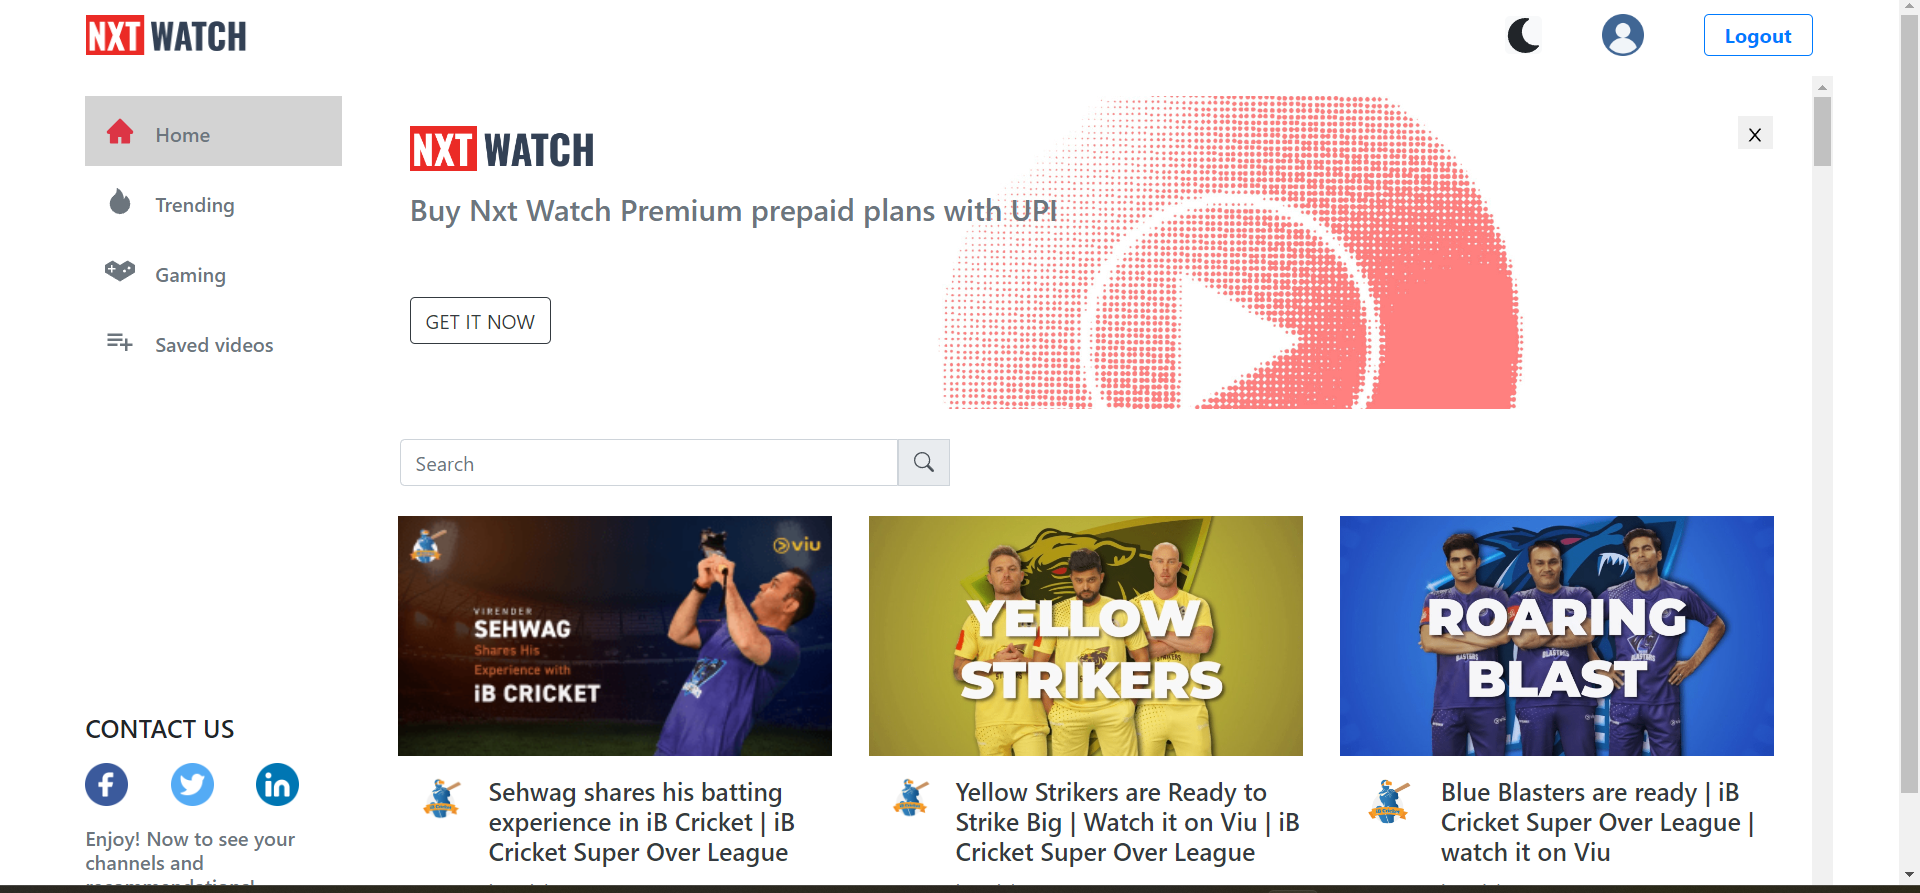The width and height of the screenshot is (1920, 893).
Task: Click the Logout button
Action: (1758, 35)
